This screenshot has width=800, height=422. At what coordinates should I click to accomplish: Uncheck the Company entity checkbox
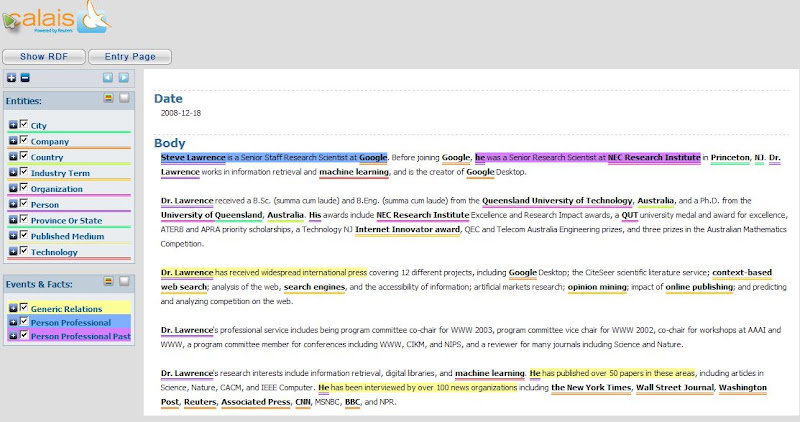23,140
